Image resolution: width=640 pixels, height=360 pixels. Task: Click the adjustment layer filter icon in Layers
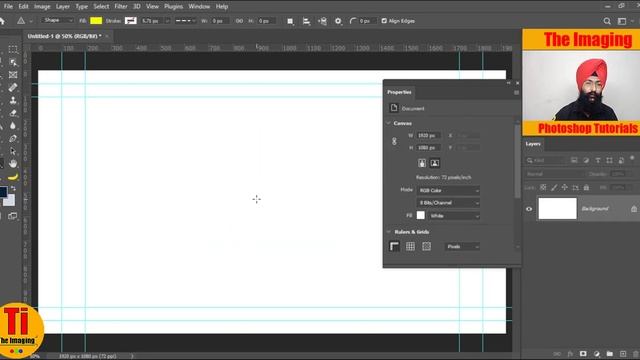coord(586,160)
